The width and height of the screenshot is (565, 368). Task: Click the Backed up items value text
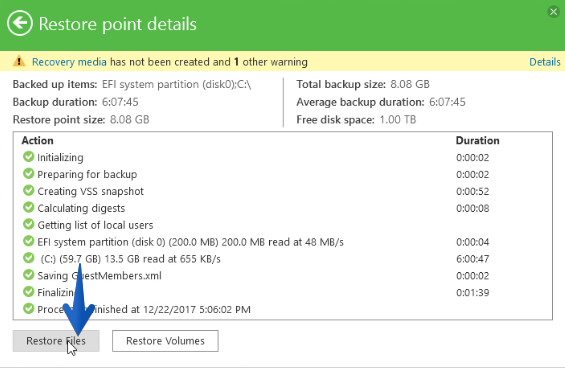[177, 84]
